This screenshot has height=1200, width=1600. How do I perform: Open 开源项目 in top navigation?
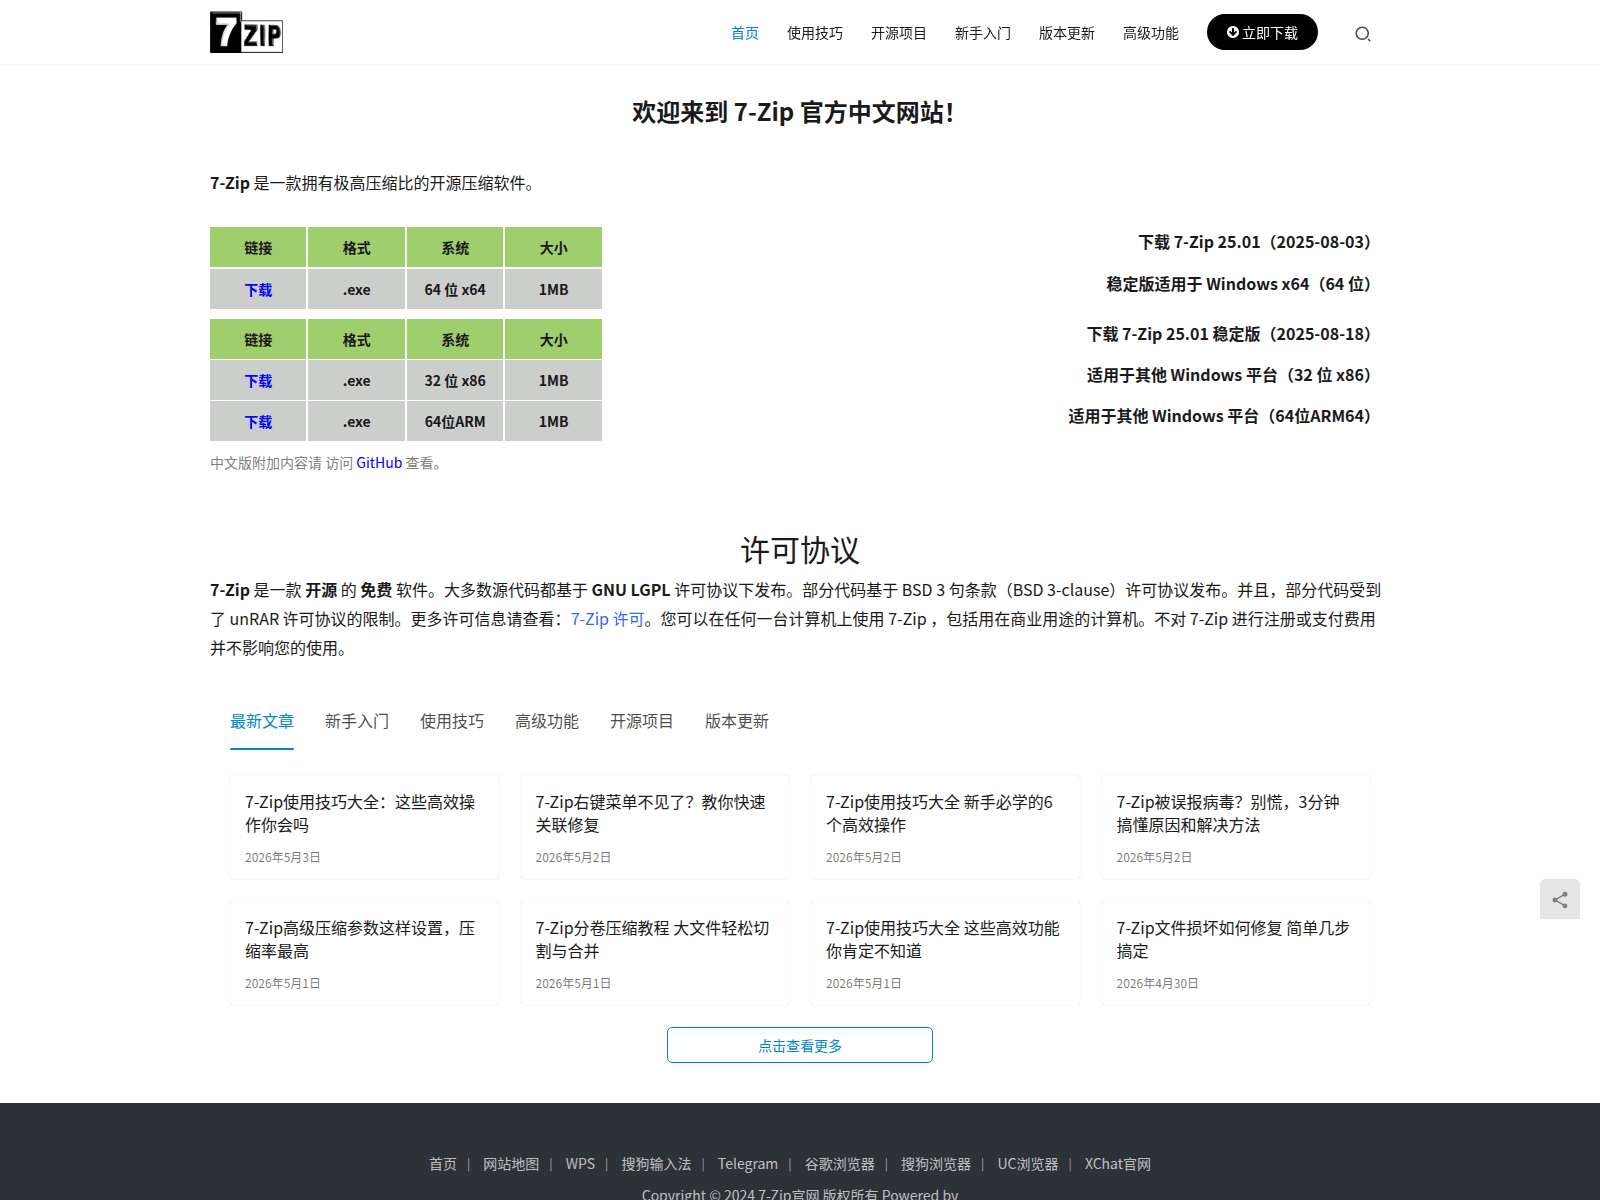899,33
